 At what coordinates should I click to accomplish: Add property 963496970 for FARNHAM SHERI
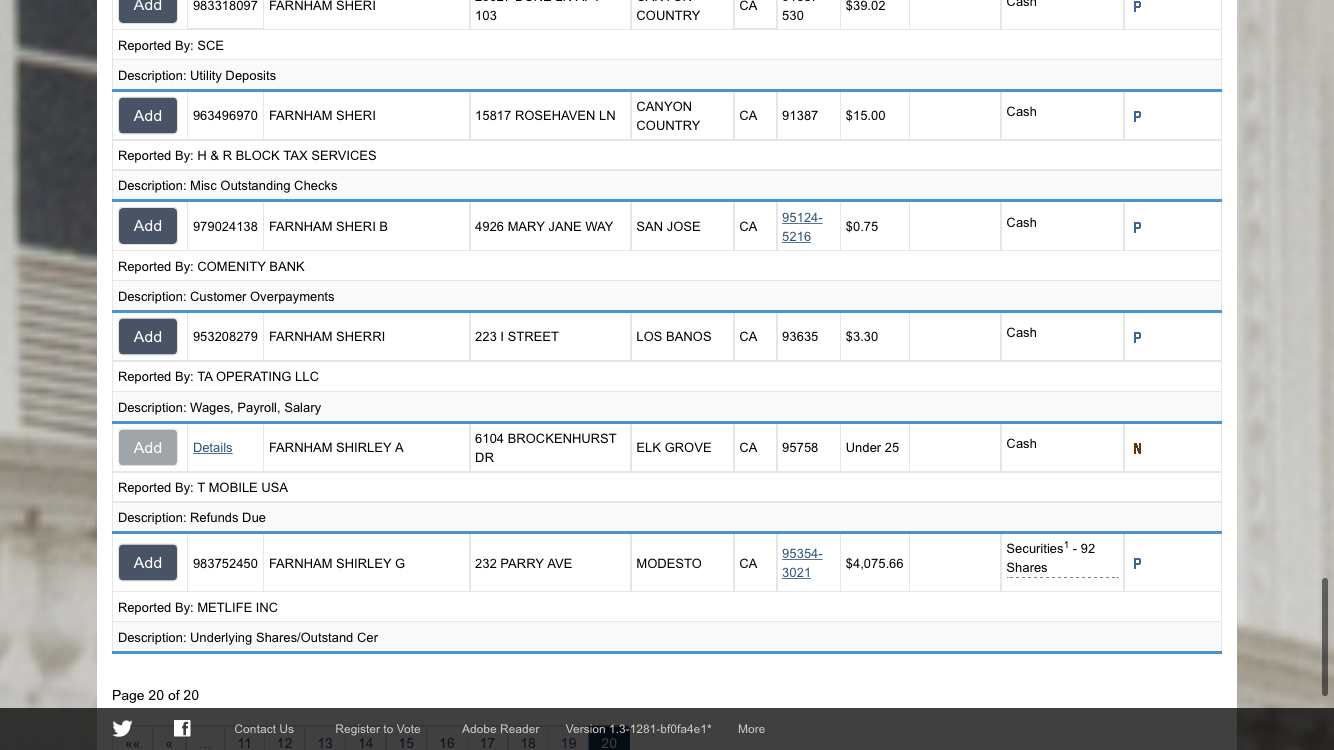pos(148,116)
